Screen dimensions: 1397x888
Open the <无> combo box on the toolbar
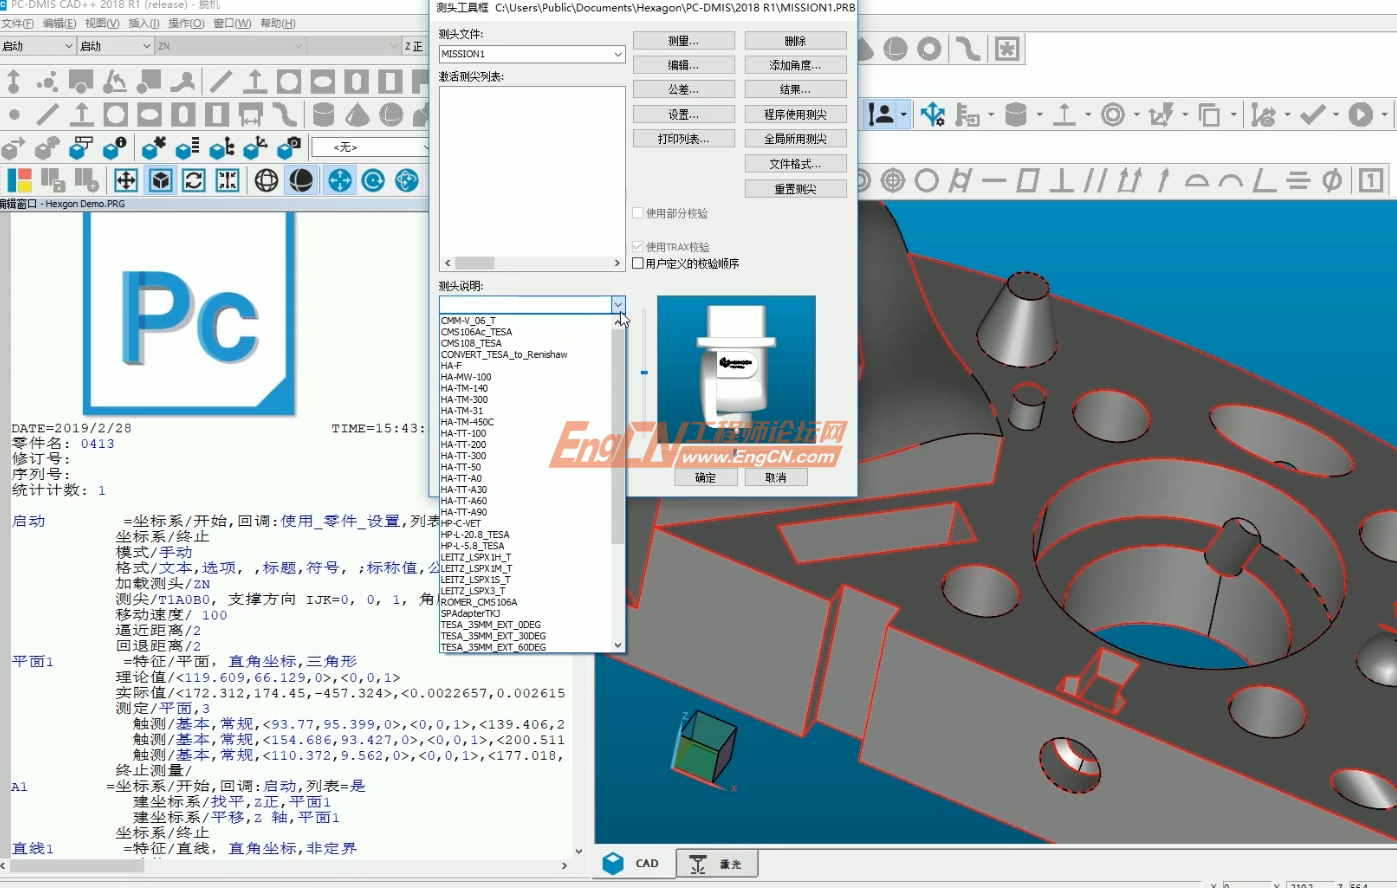pyautogui.click(x=427, y=147)
